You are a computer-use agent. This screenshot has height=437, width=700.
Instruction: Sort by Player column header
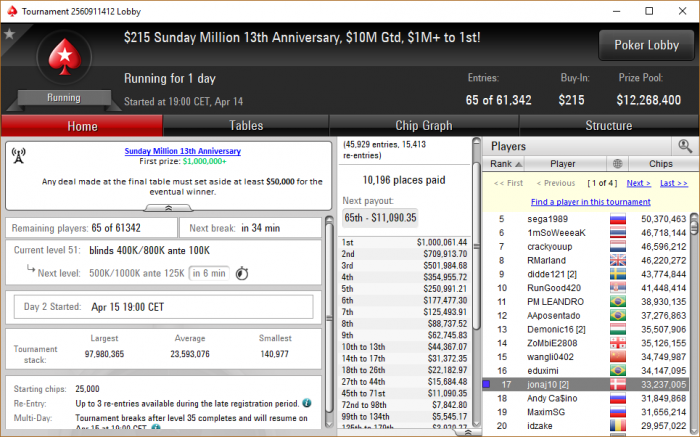coord(565,164)
